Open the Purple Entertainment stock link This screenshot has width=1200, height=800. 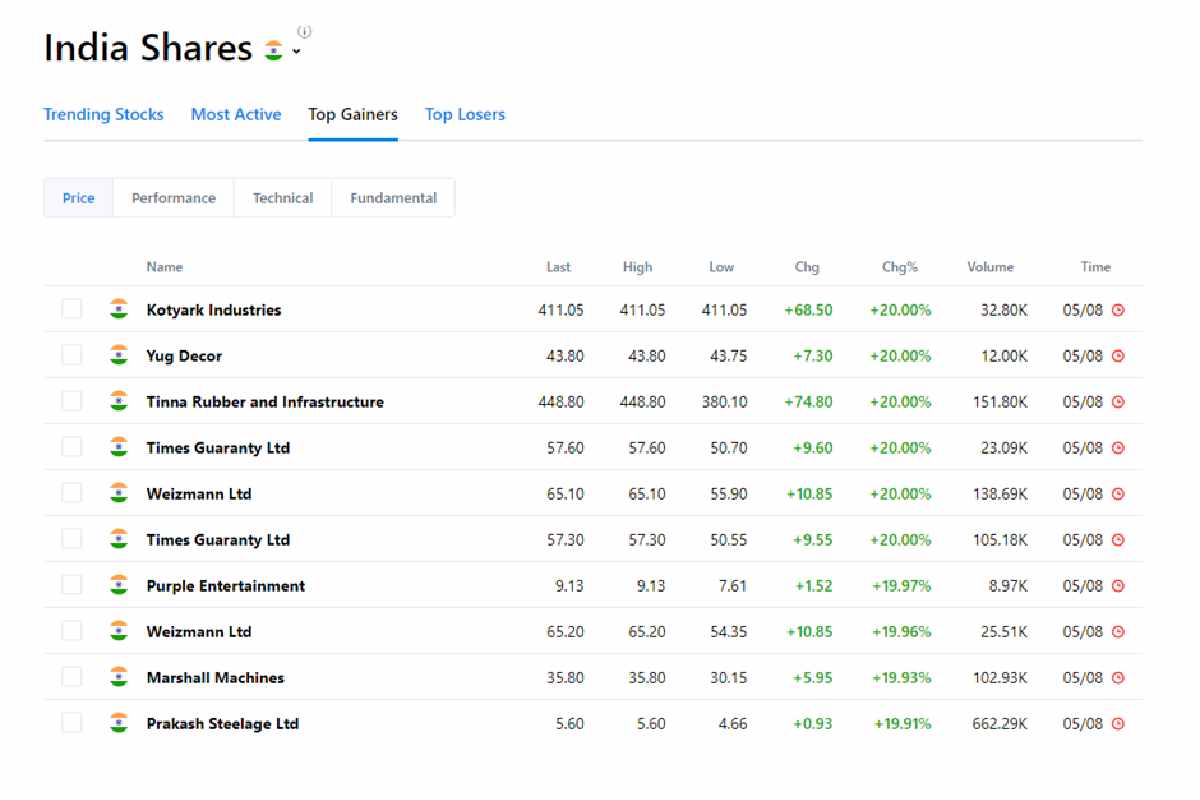point(226,586)
